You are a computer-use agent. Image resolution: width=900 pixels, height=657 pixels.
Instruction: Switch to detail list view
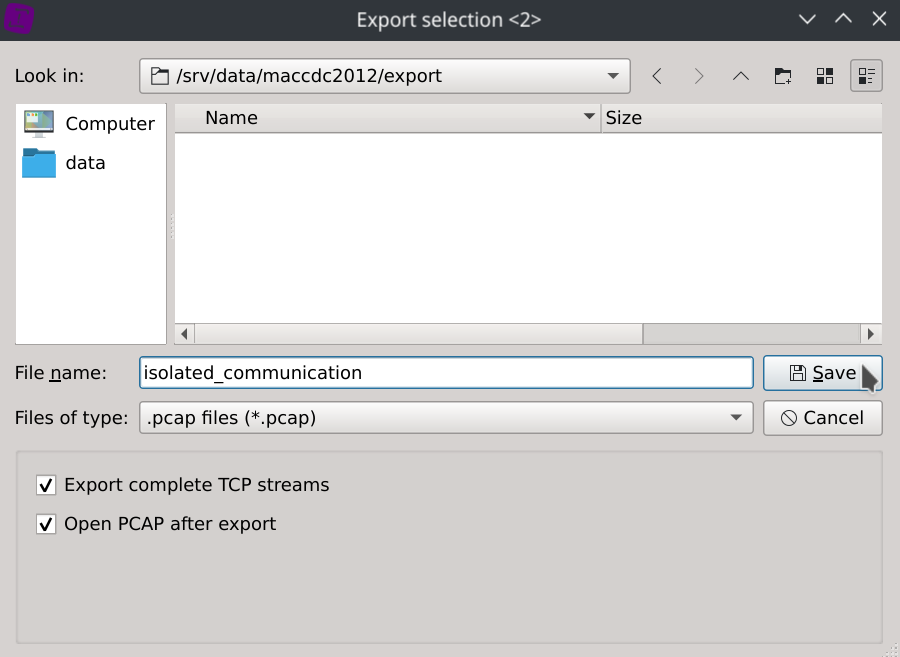866,76
